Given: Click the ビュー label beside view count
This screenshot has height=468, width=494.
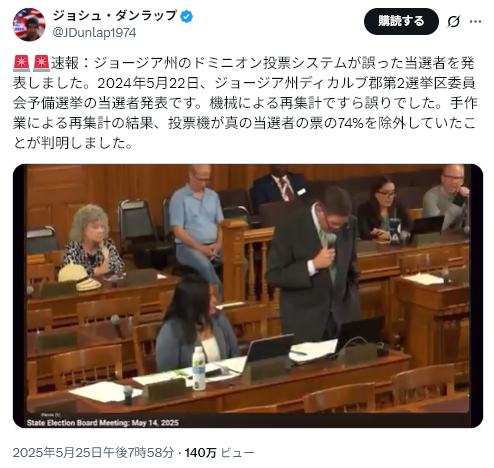Looking at the screenshot, I should point(237,452).
